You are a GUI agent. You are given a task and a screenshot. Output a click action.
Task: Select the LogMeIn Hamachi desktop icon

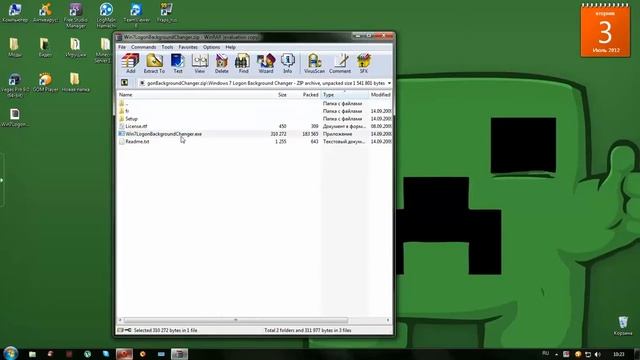[x=106, y=15]
